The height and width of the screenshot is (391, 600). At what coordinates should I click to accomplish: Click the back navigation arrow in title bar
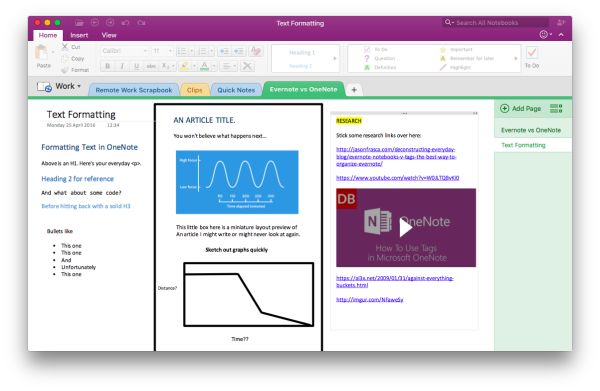95,23
